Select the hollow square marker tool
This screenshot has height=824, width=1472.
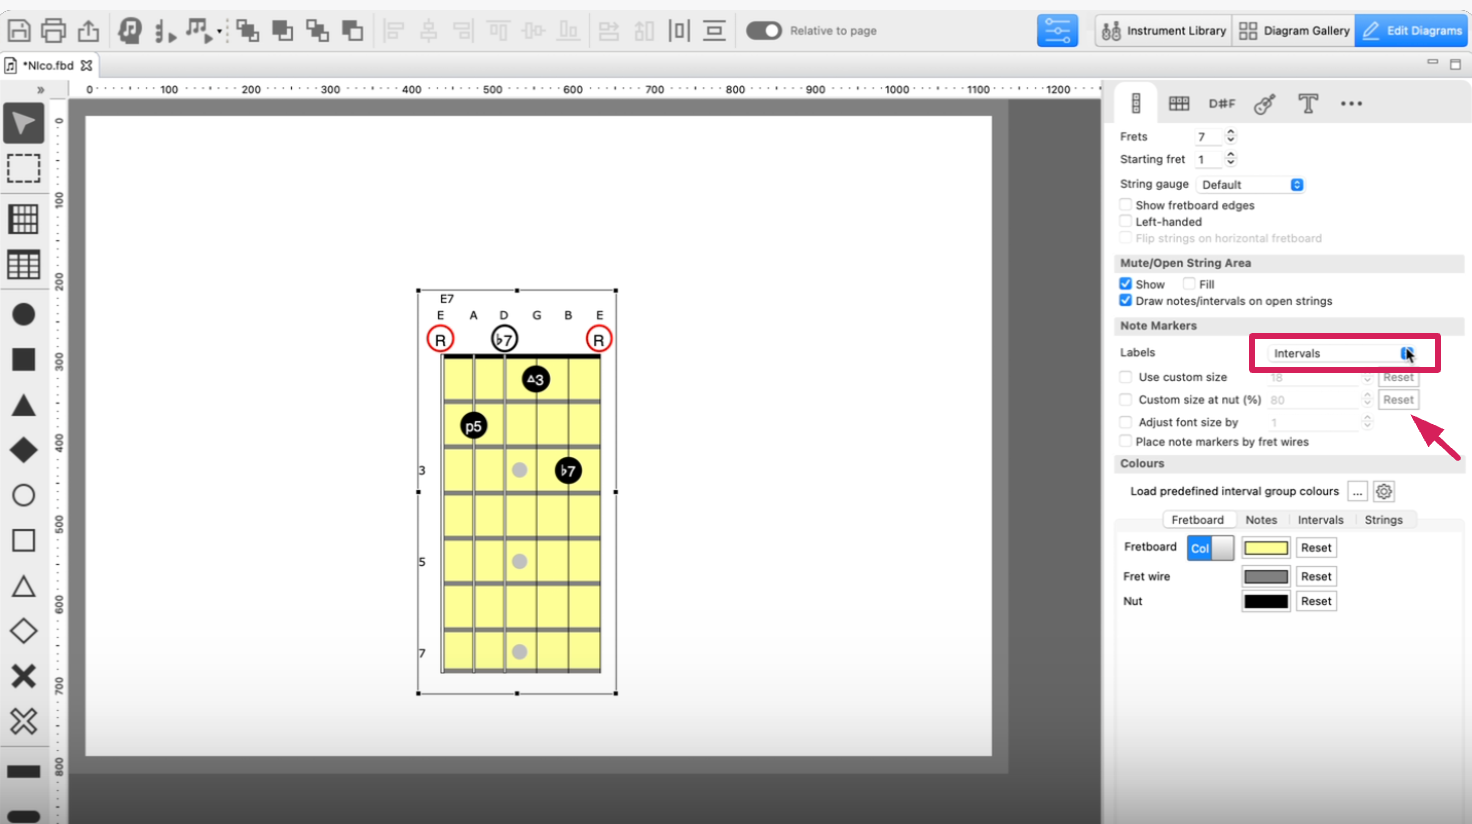point(24,540)
